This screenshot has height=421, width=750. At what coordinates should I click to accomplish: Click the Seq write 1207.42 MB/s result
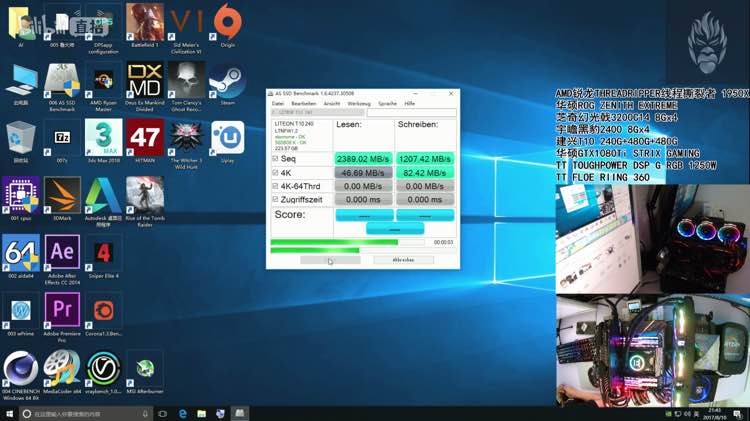tap(425, 159)
